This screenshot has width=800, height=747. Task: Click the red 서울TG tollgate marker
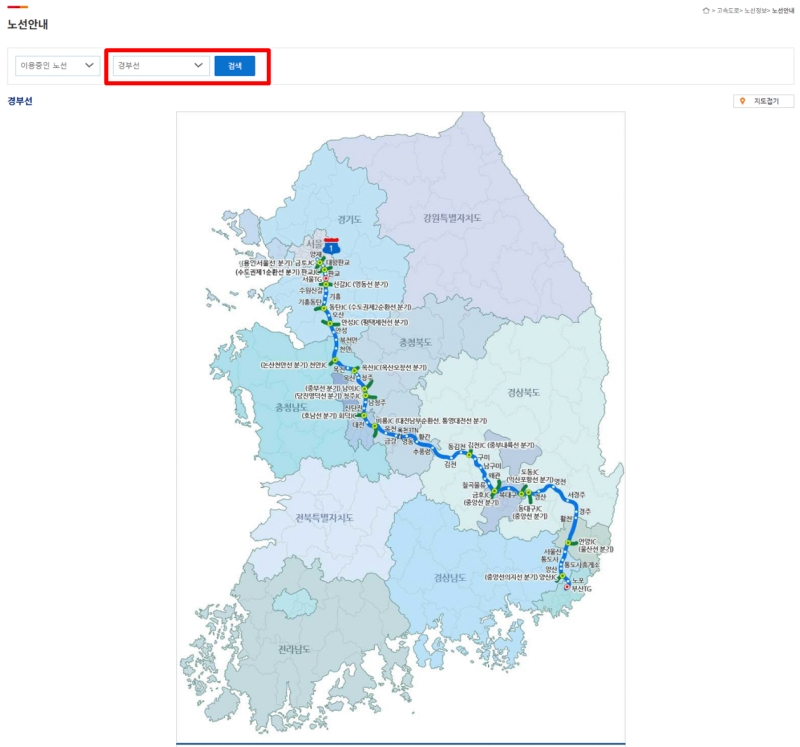click(326, 279)
